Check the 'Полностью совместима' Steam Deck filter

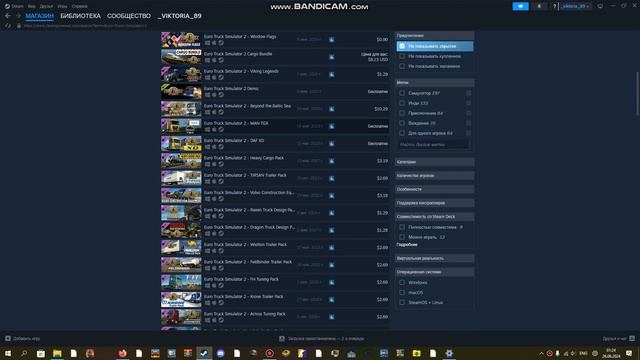click(x=402, y=227)
